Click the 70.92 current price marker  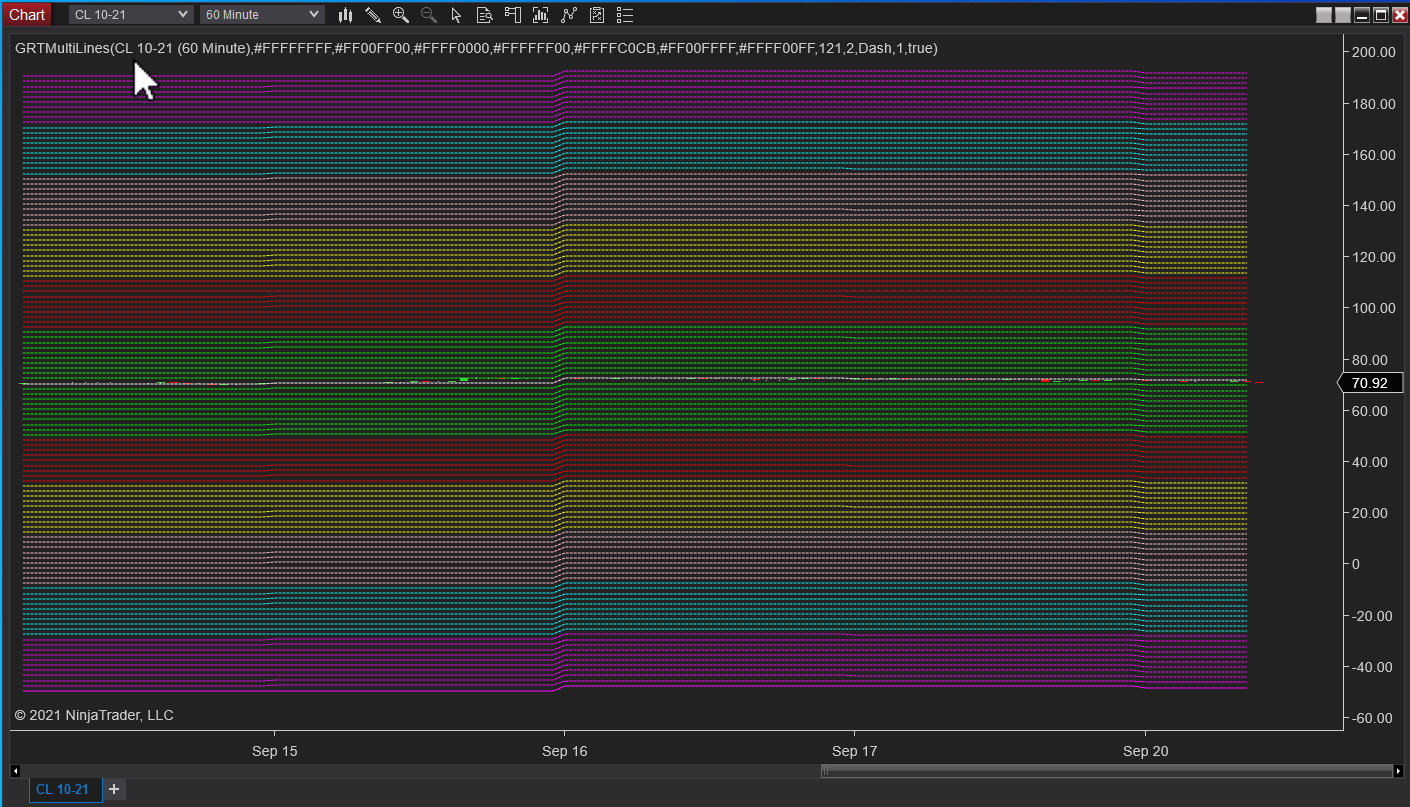(x=1369, y=383)
